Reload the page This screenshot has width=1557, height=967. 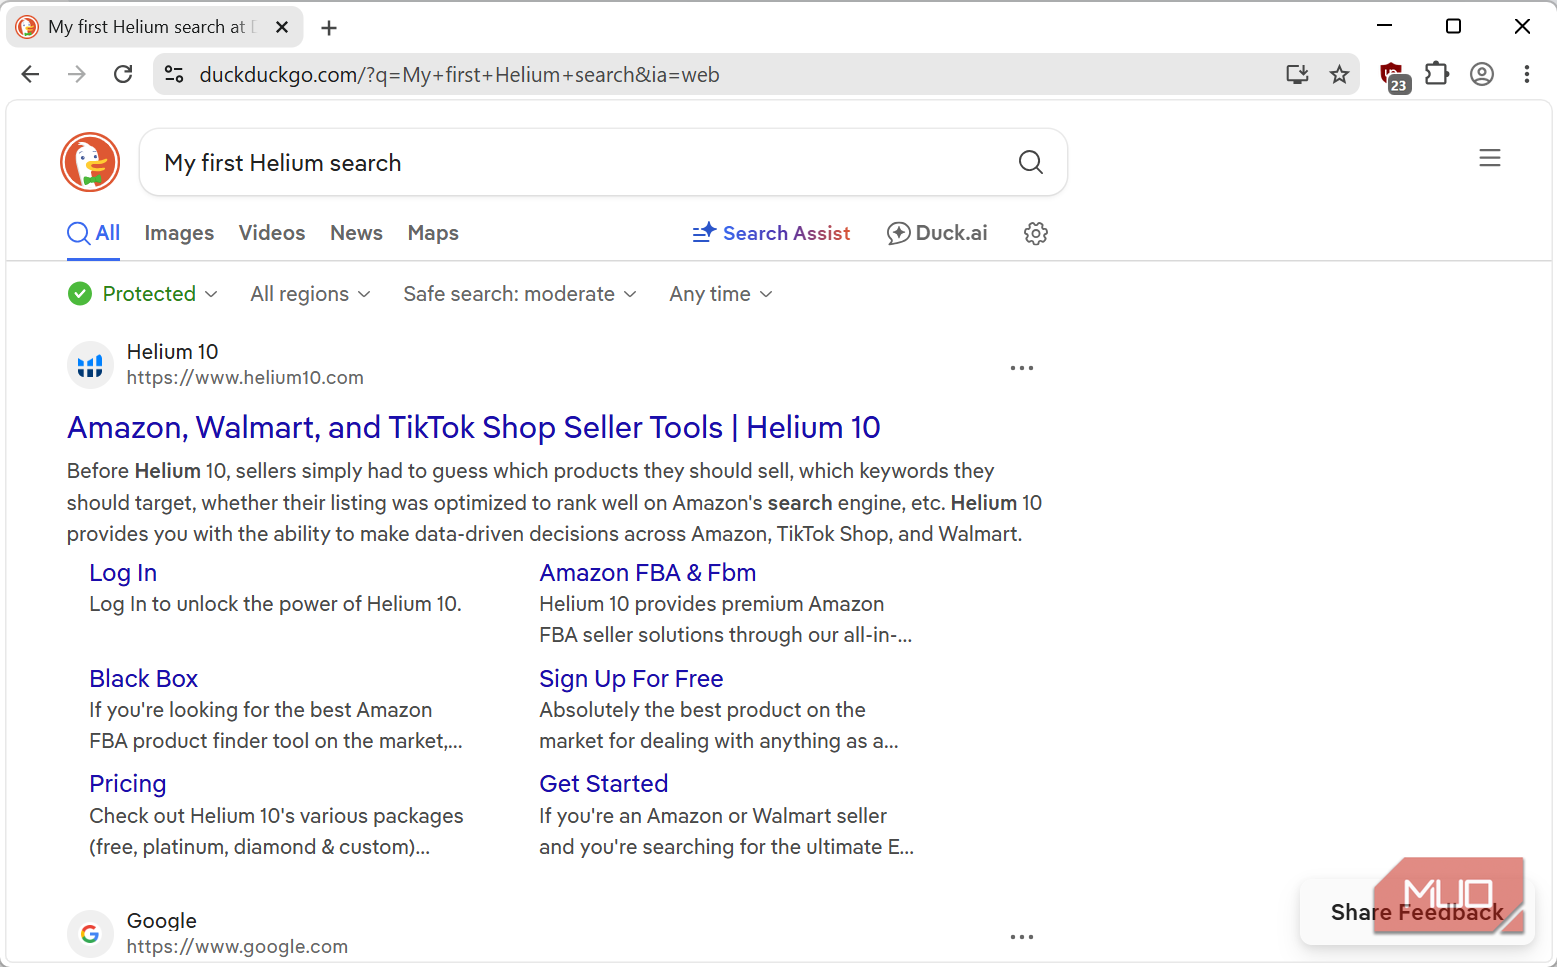pos(123,74)
